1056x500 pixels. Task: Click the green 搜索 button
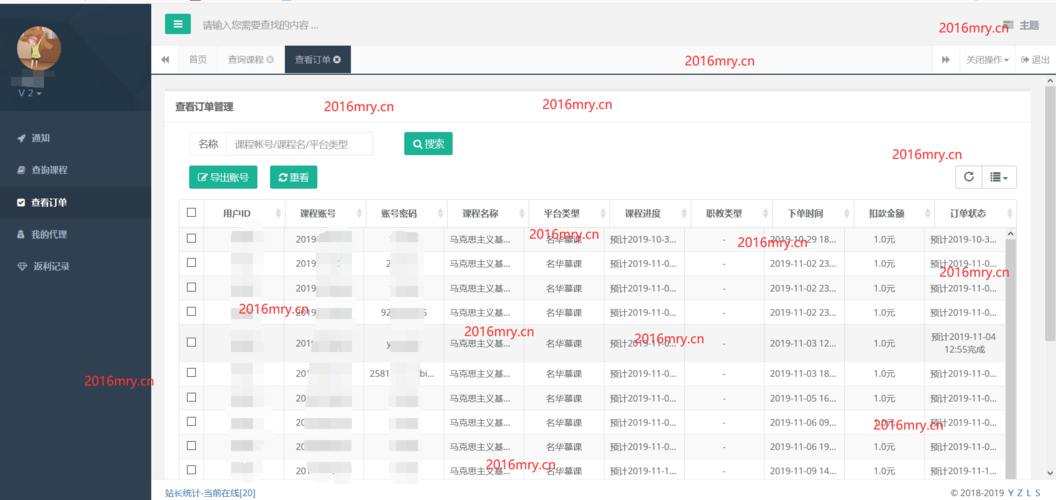(x=428, y=144)
